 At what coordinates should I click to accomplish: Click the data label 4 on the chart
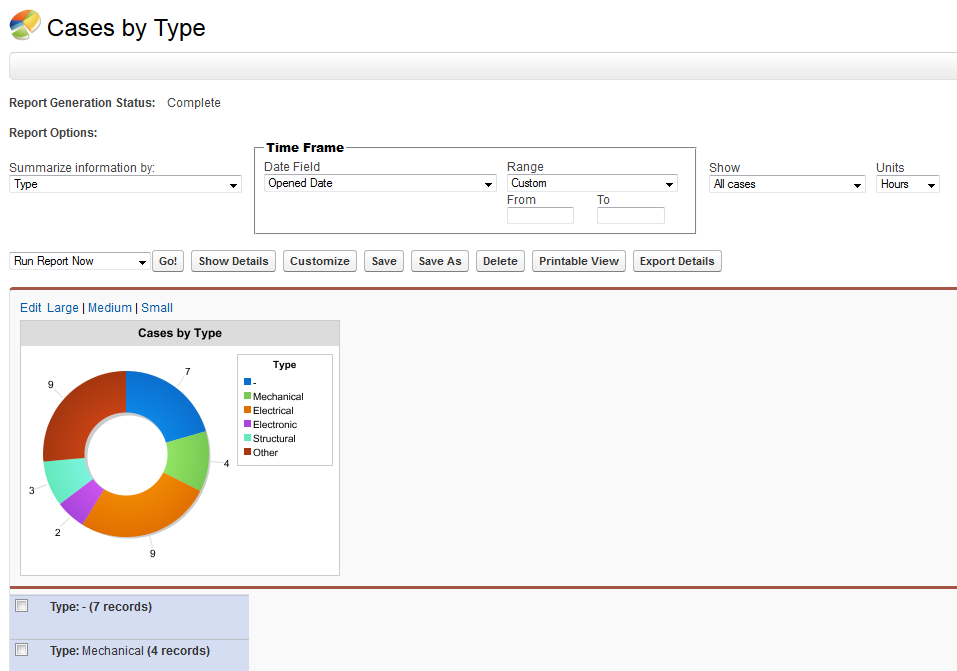coord(226,463)
